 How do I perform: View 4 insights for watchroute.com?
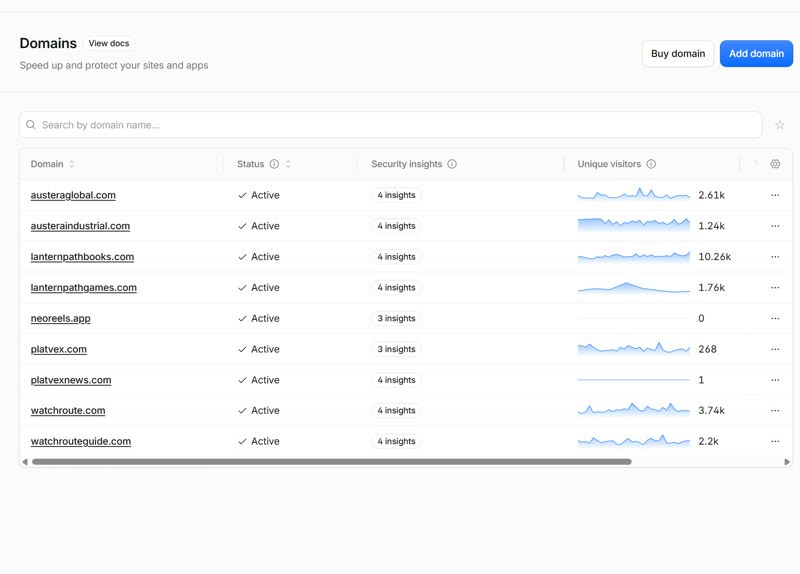click(x=396, y=410)
